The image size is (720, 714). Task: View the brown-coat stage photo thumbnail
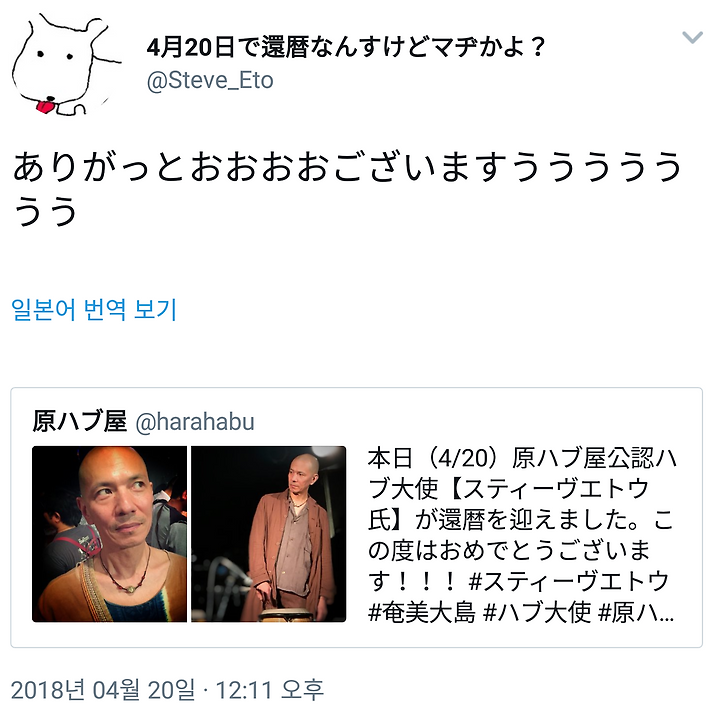coord(269,534)
